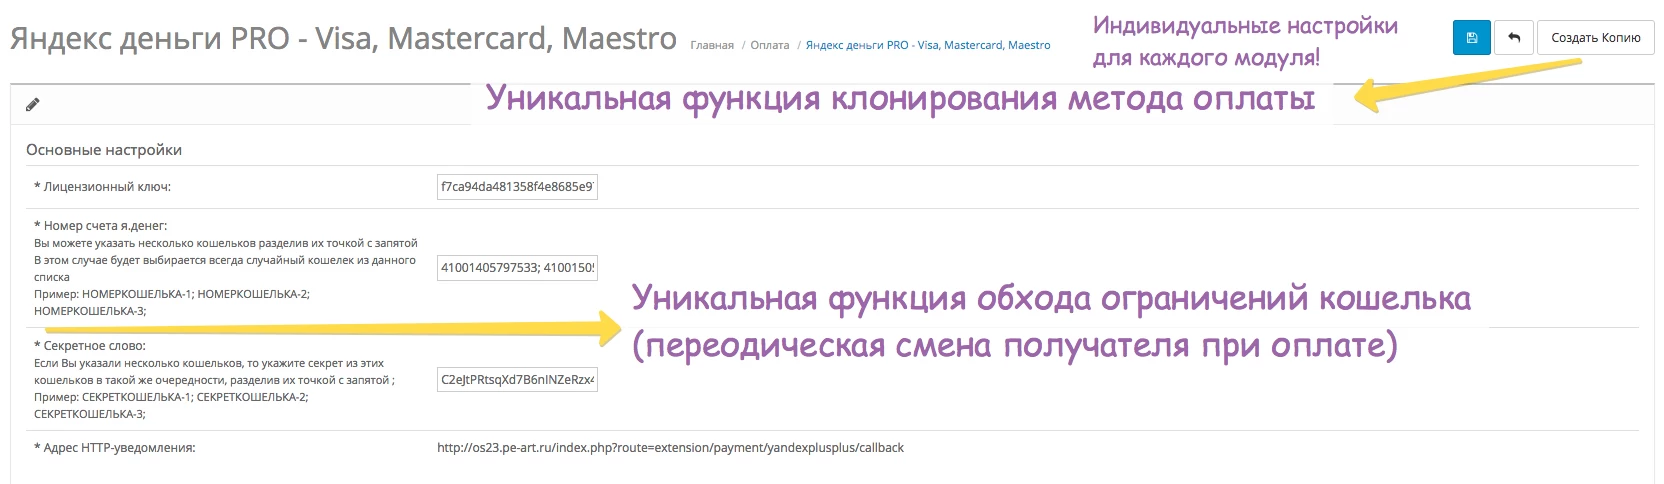Click the back arrow return button
Image resolution: width=1664 pixels, height=484 pixels.
(1514, 38)
